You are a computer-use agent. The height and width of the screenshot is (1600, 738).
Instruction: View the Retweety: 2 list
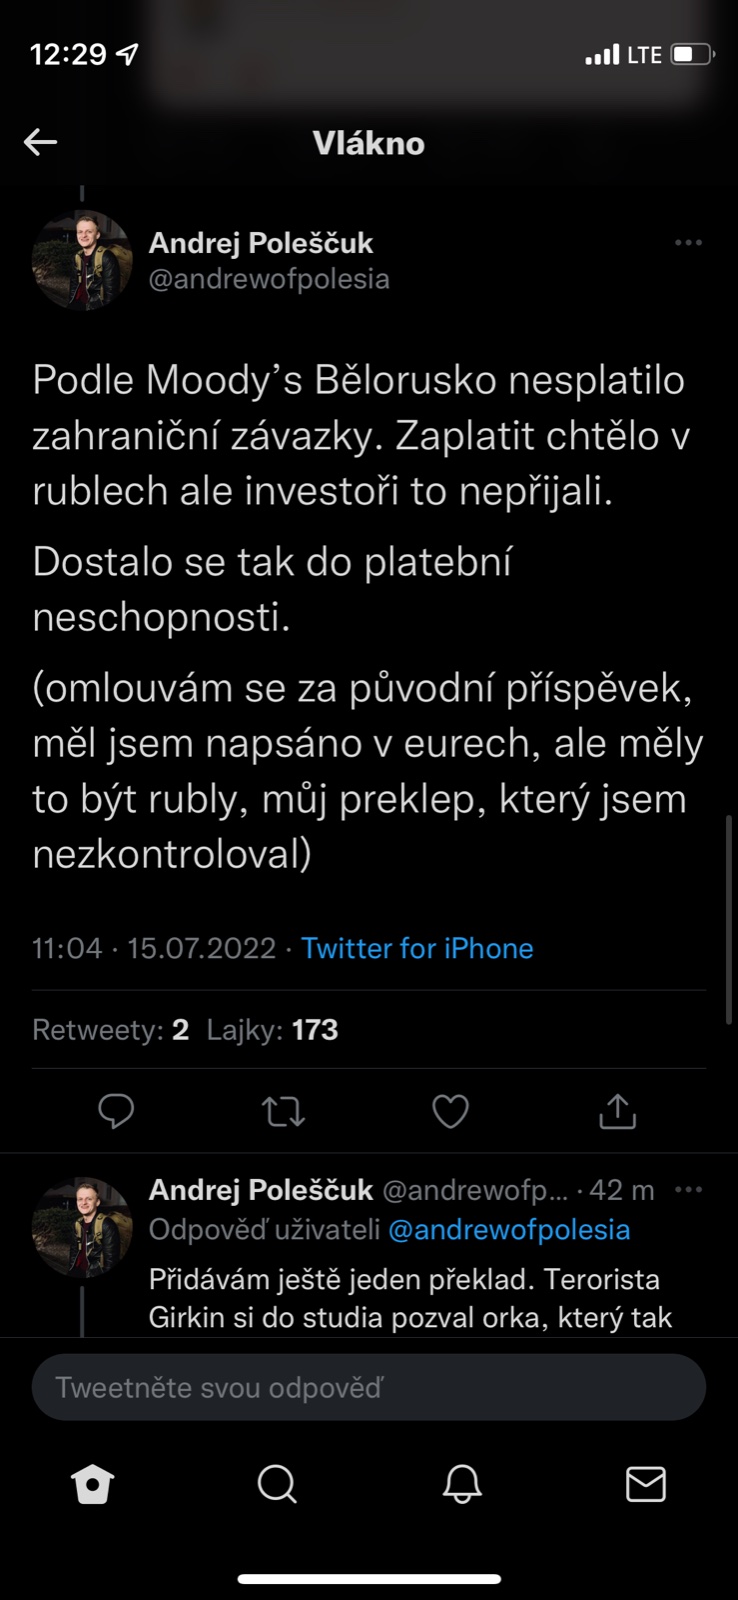(x=110, y=1030)
